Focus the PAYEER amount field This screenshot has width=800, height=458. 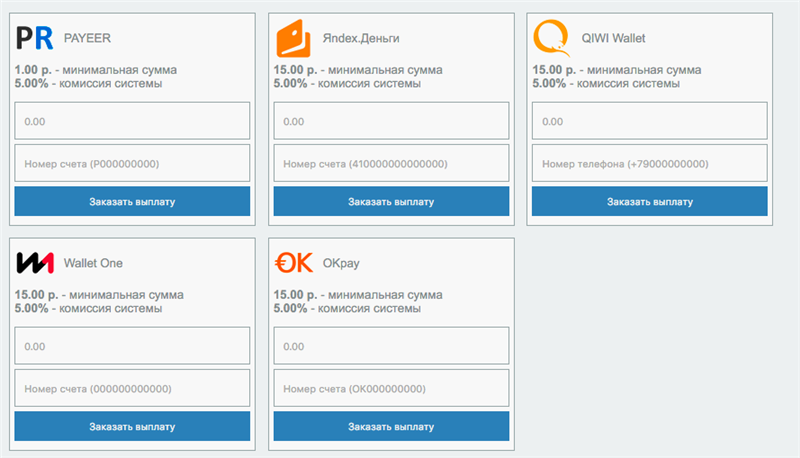[132, 122]
